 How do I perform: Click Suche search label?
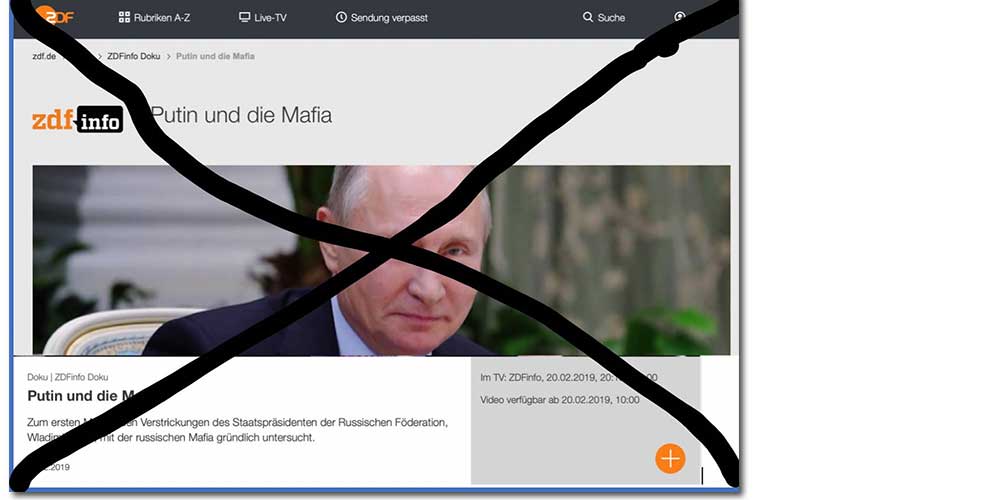[611, 18]
